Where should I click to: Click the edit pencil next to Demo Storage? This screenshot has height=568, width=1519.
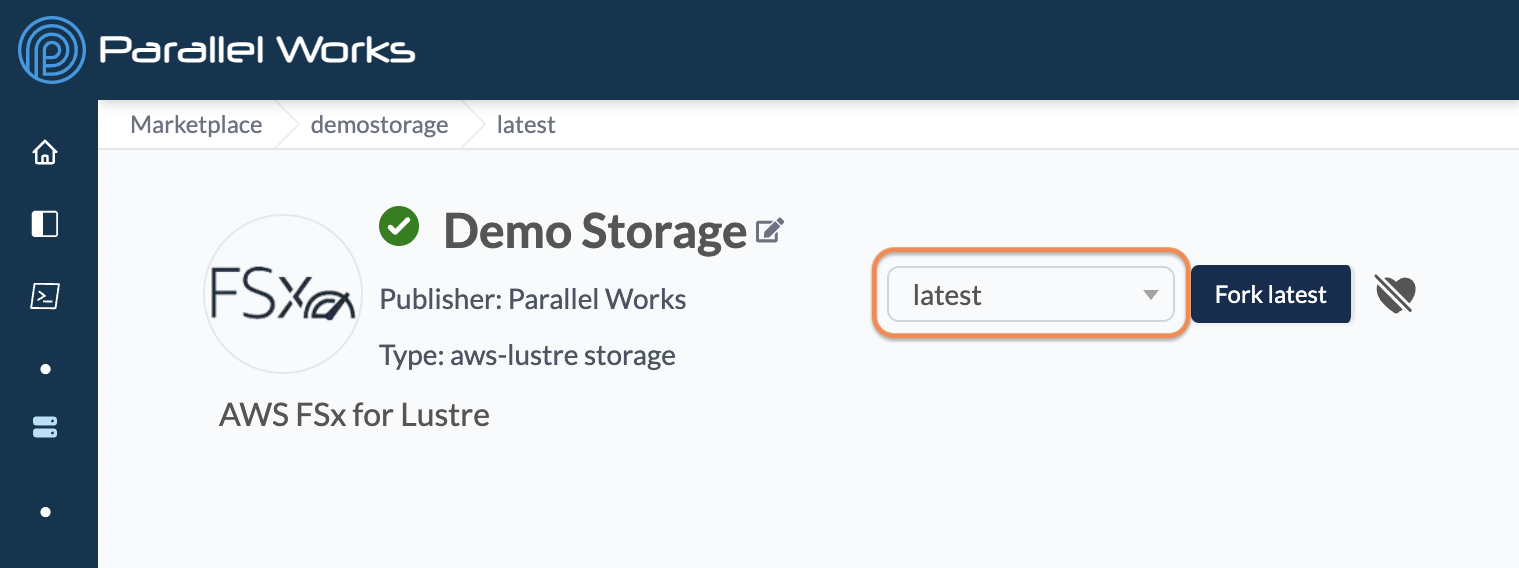769,231
